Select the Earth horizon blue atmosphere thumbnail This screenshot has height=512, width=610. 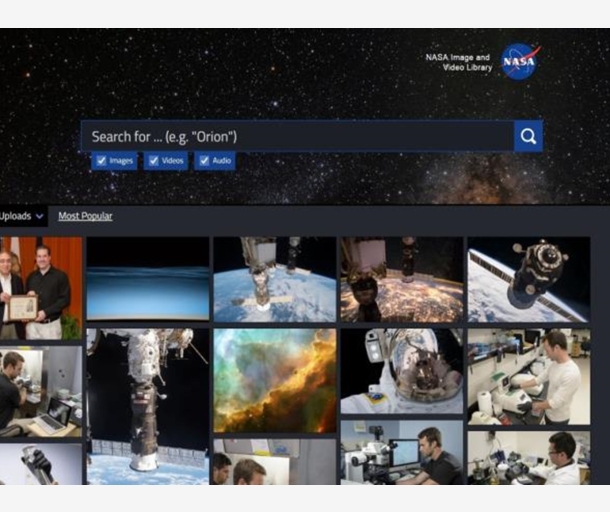pyautogui.click(x=147, y=279)
